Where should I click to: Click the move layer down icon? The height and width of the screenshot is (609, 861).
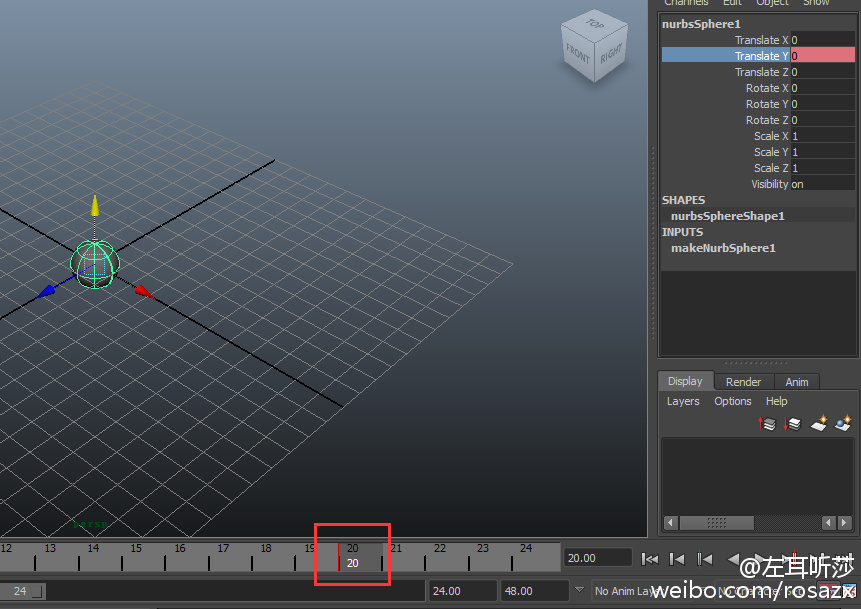pos(792,423)
